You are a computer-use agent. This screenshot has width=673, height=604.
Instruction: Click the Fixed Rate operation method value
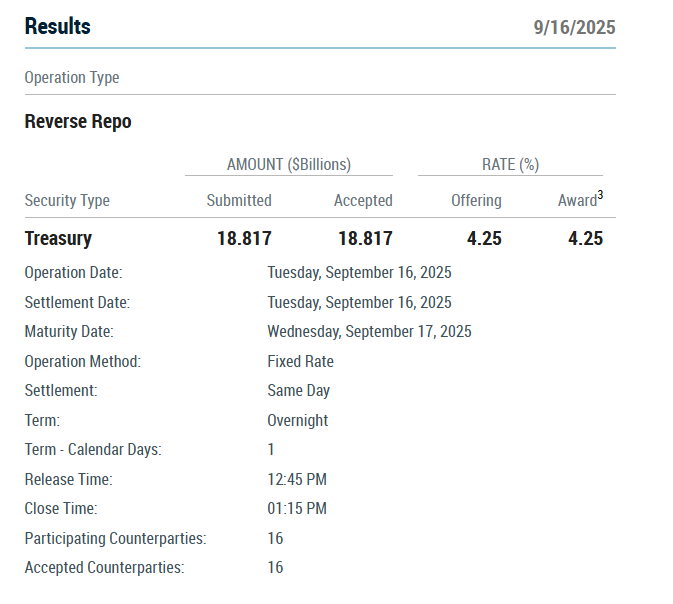coord(300,361)
